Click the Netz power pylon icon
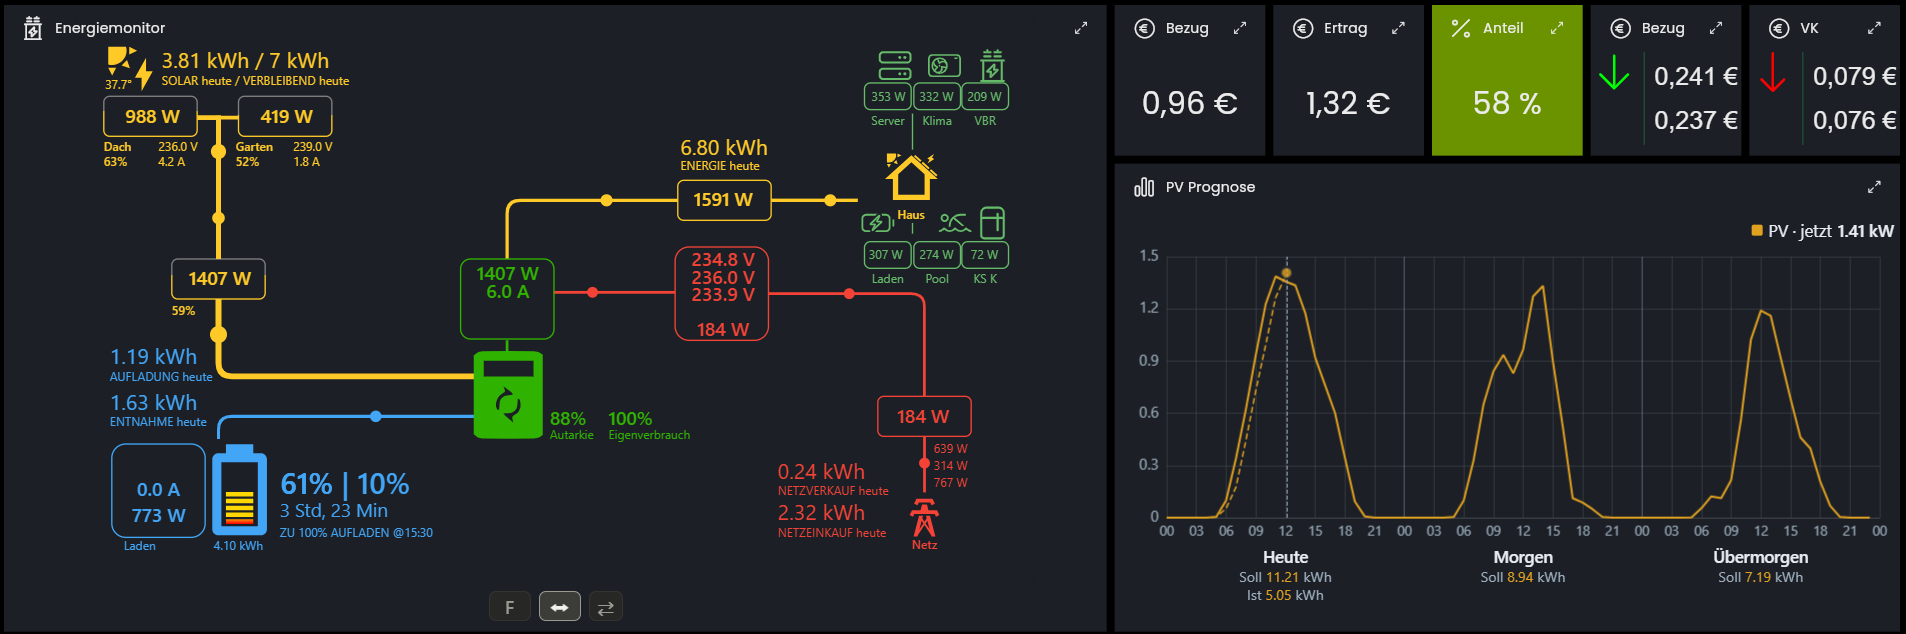 click(x=924, y=518)
